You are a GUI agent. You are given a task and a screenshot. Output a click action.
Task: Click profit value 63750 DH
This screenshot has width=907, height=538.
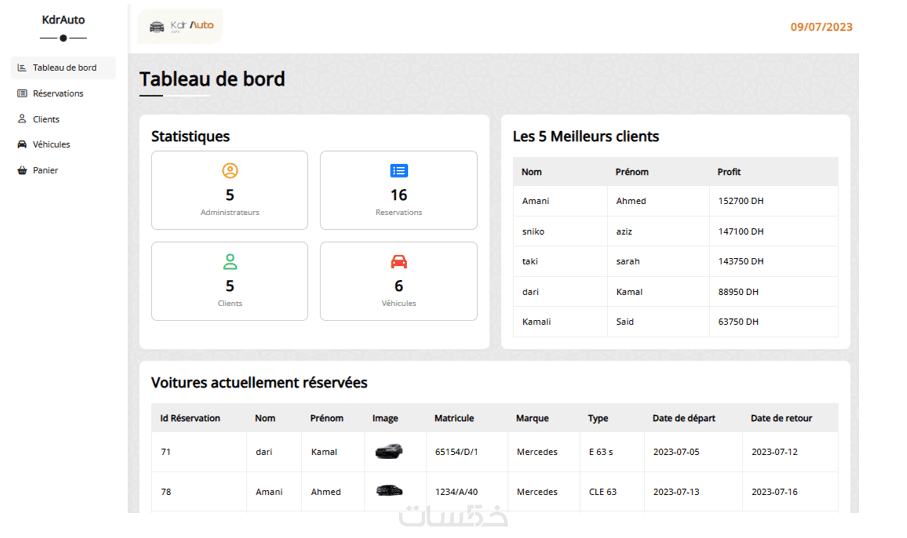[x=738, y=322]
